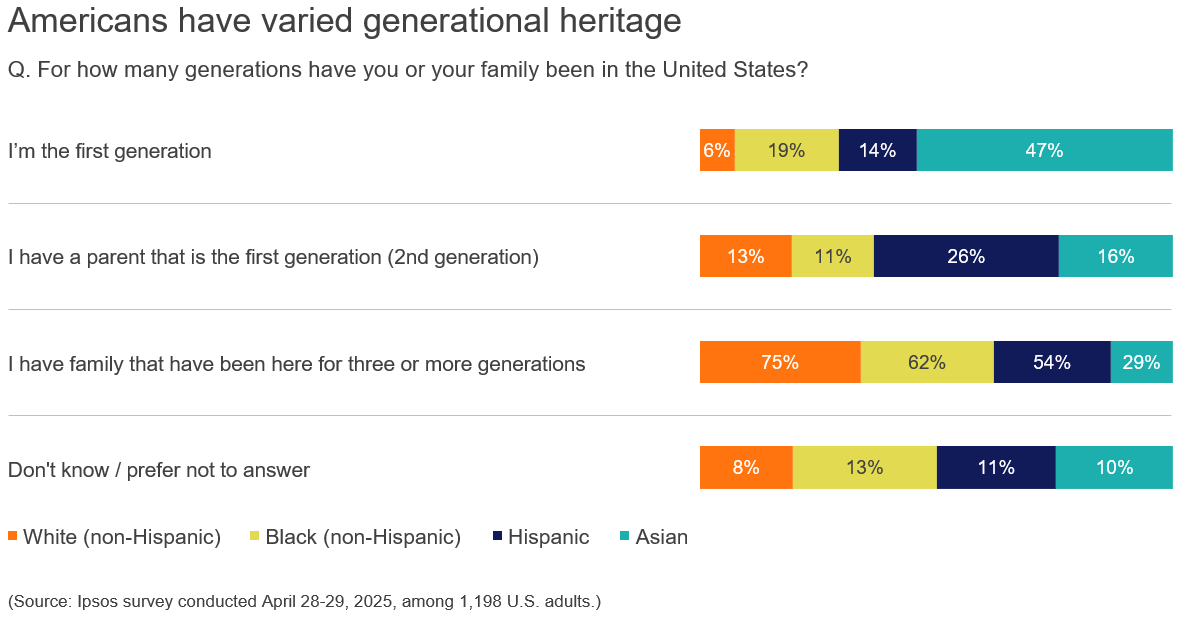Viewport: 1181px width, 619px height.
Task: Select the 6% White first-generation bar segment
Action: 717,150
